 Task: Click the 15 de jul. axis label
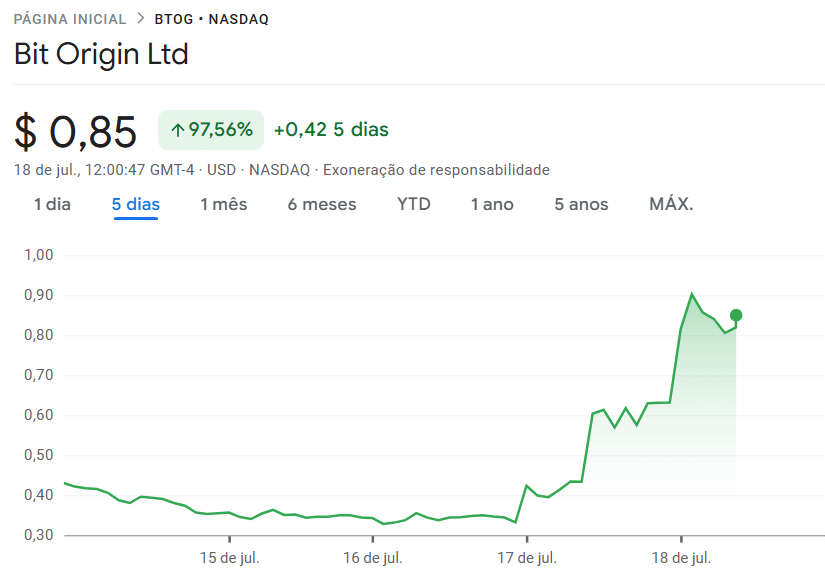[229, 558]
